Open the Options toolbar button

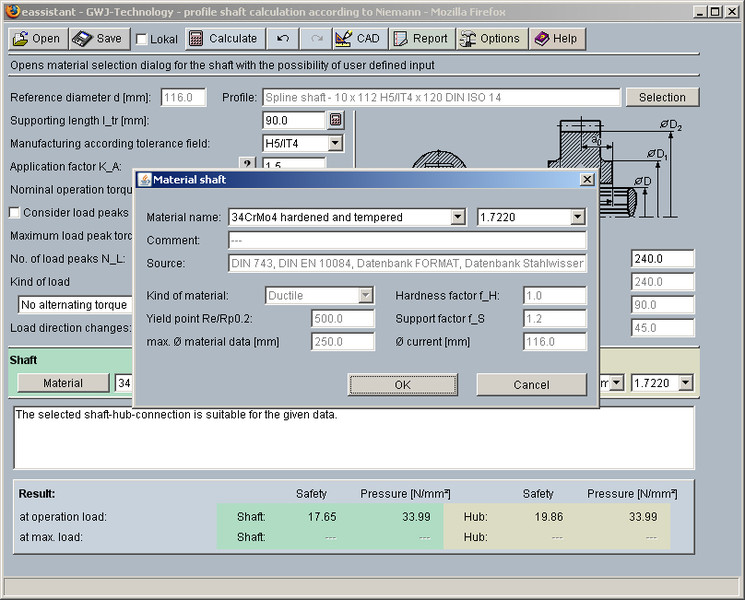point(490,39)
